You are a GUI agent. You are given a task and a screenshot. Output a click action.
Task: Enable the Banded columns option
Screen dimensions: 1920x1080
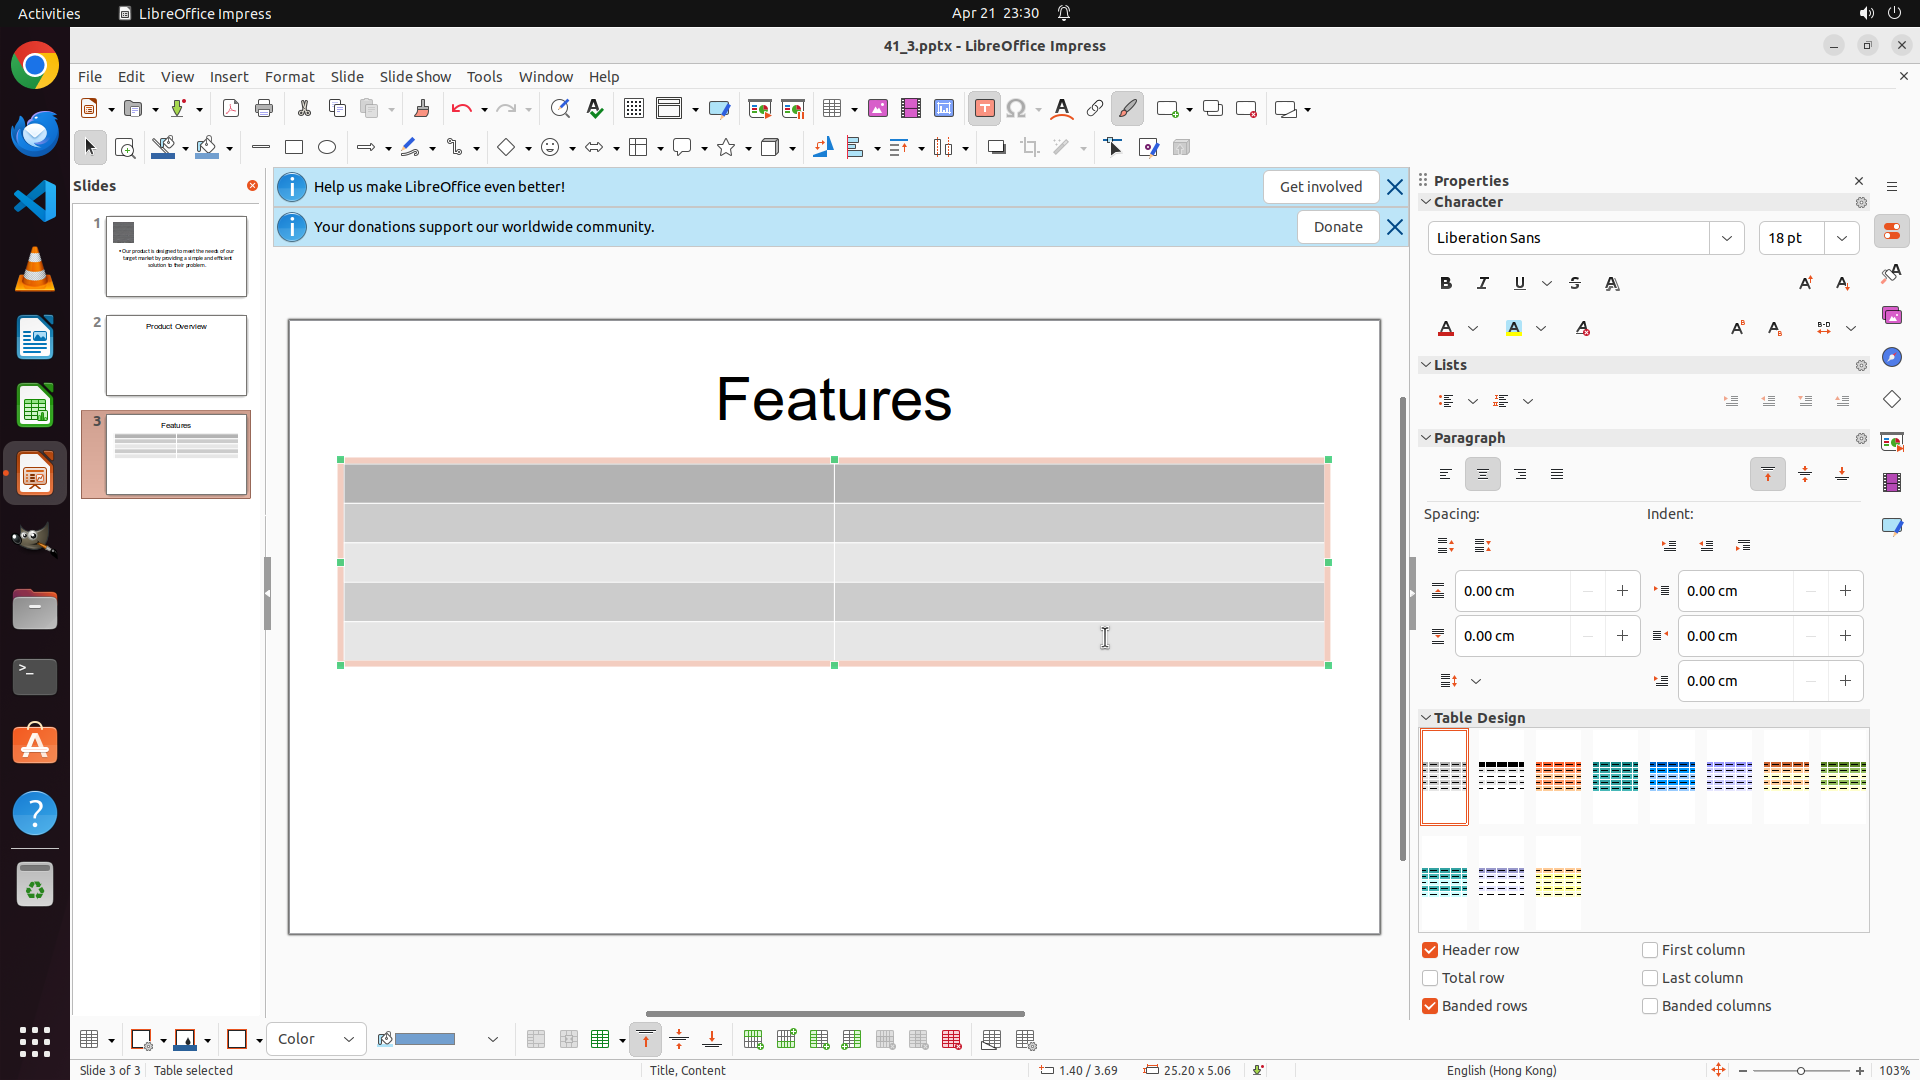pos(1650,1006)
